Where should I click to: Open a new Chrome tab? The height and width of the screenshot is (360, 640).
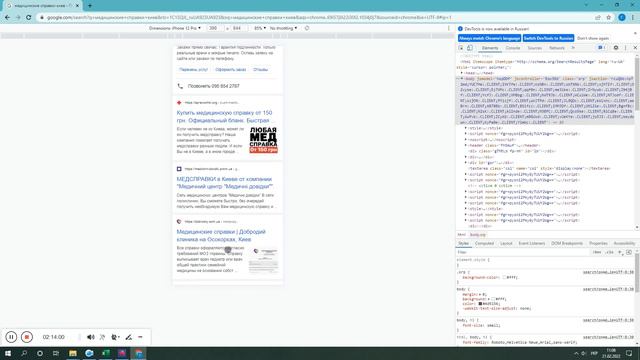click(90, 6)
